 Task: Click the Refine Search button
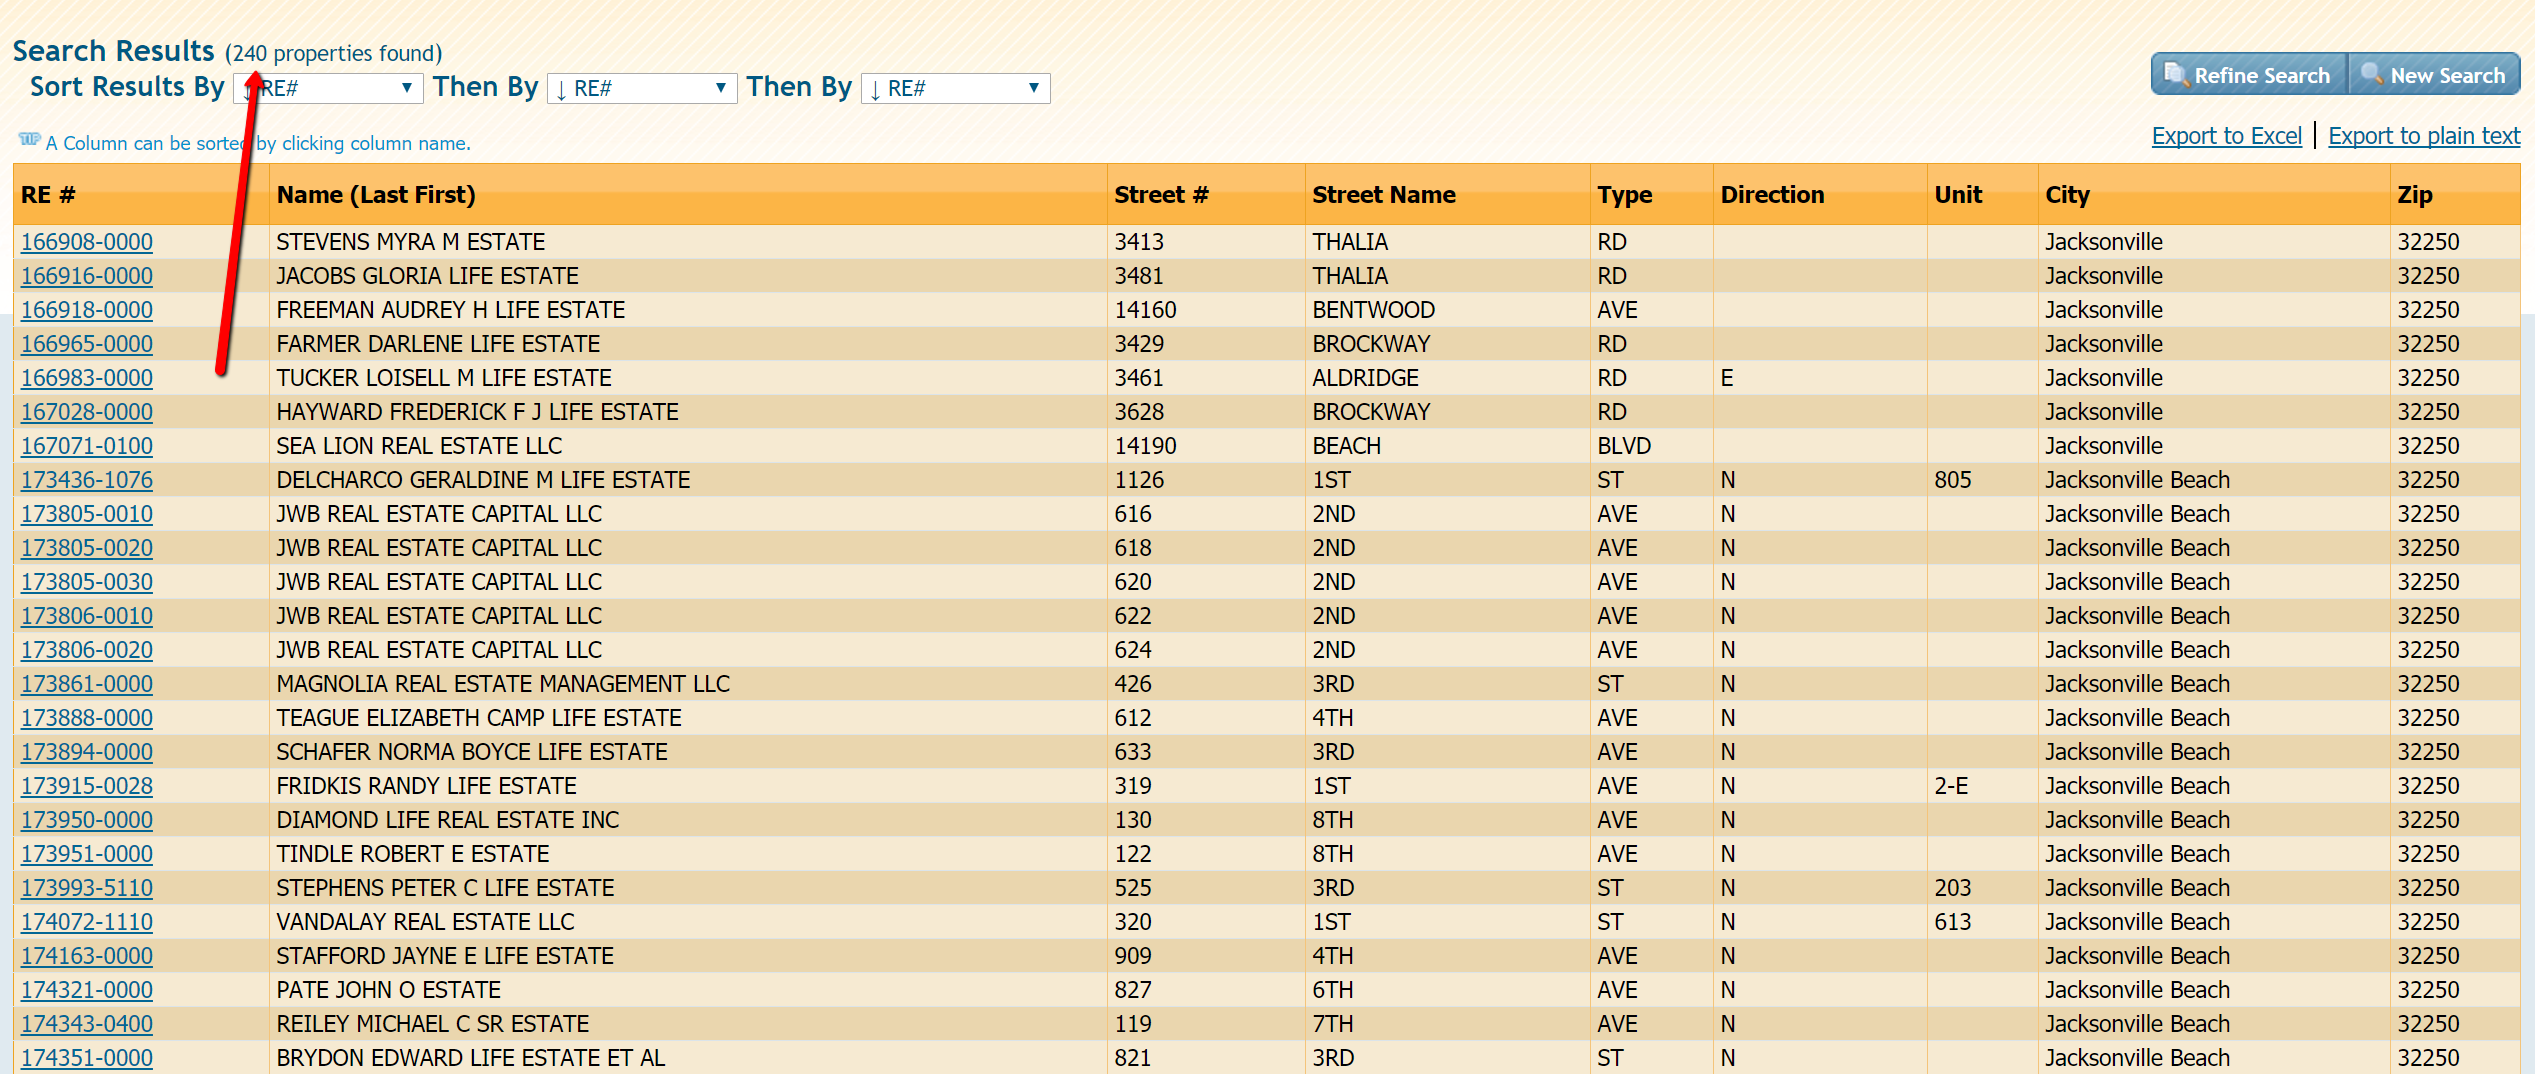coord(2247,75)
